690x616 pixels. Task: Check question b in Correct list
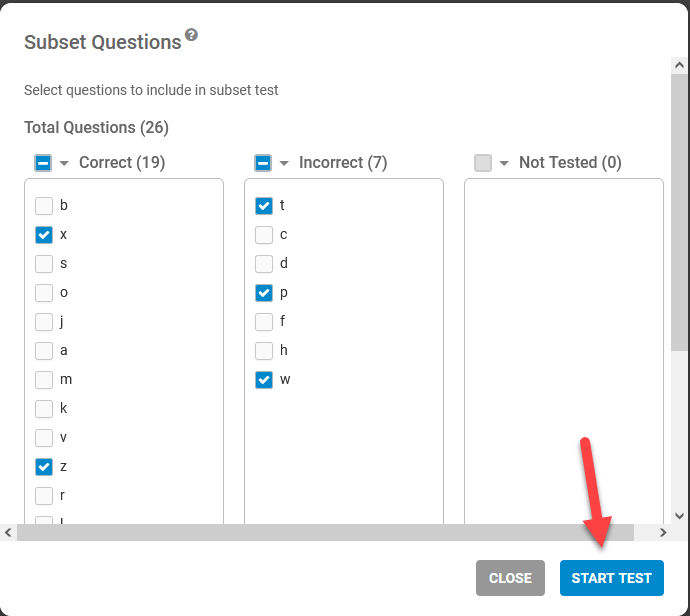(x=44, y=206)
